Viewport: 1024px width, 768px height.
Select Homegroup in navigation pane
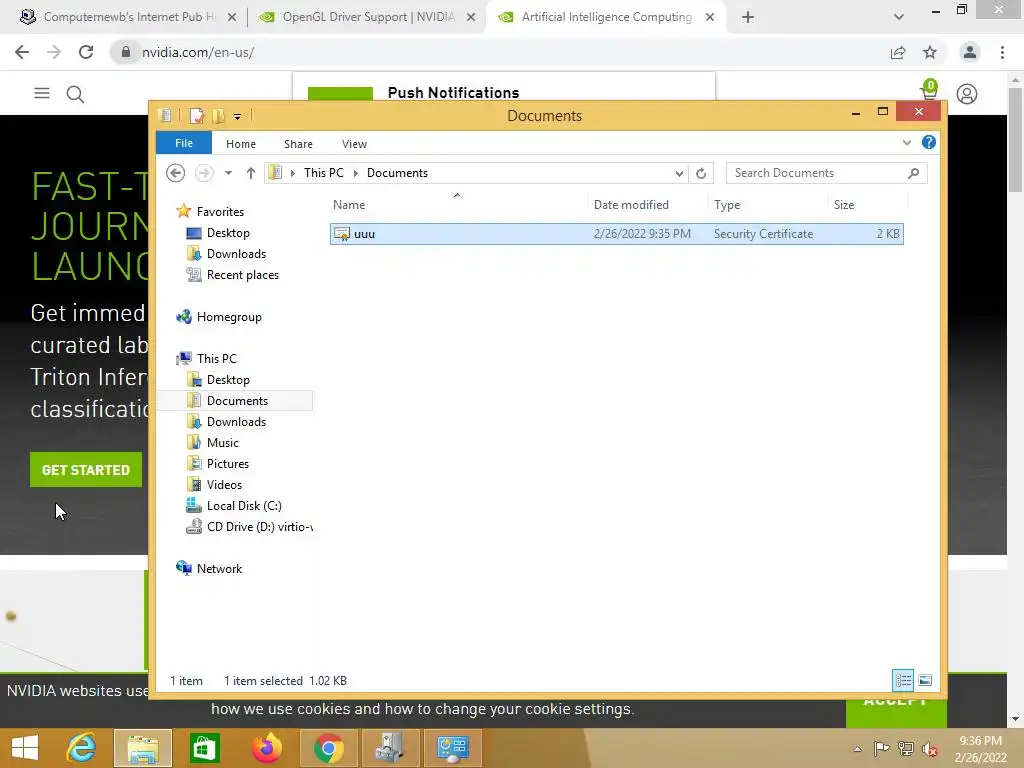tap(229, 317)
